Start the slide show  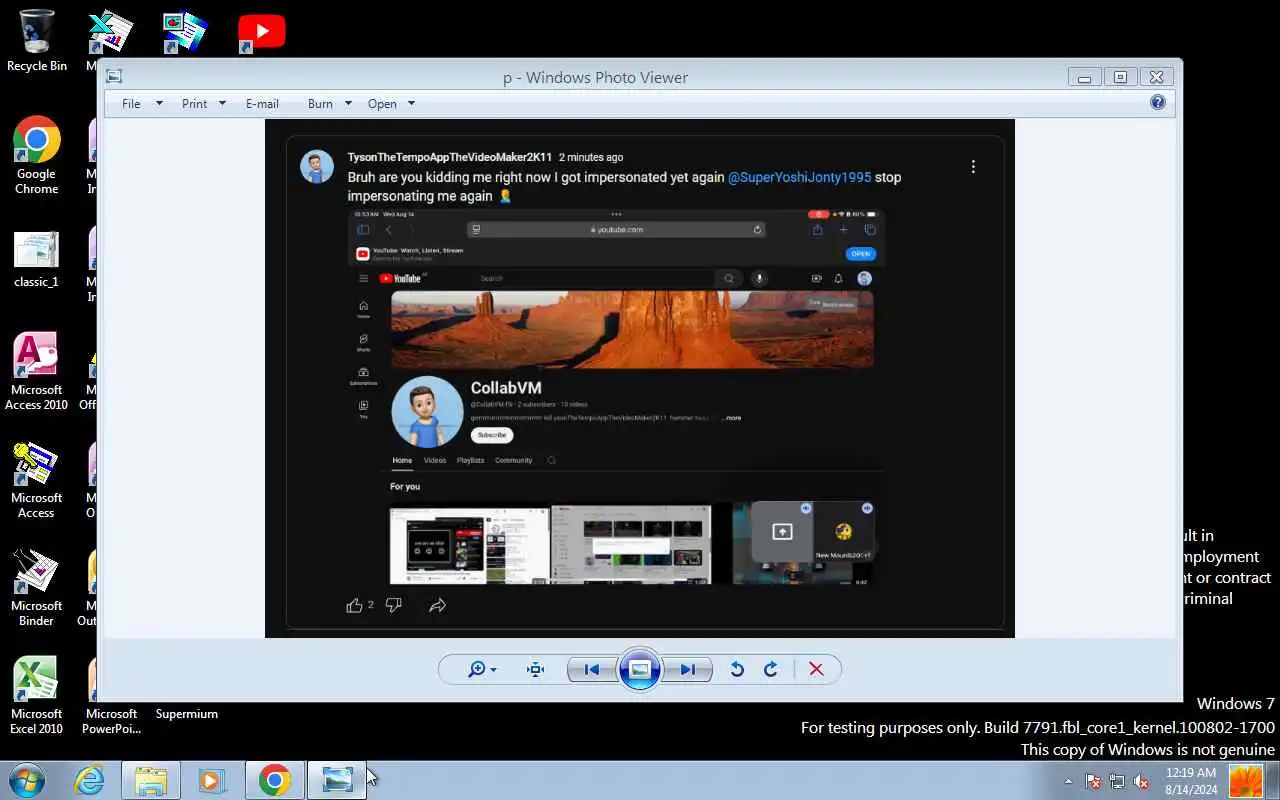[640, 669]
